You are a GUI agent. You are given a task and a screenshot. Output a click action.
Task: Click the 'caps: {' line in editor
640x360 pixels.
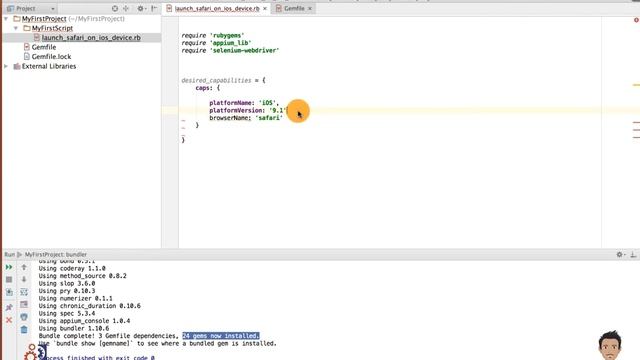point(207,88)
